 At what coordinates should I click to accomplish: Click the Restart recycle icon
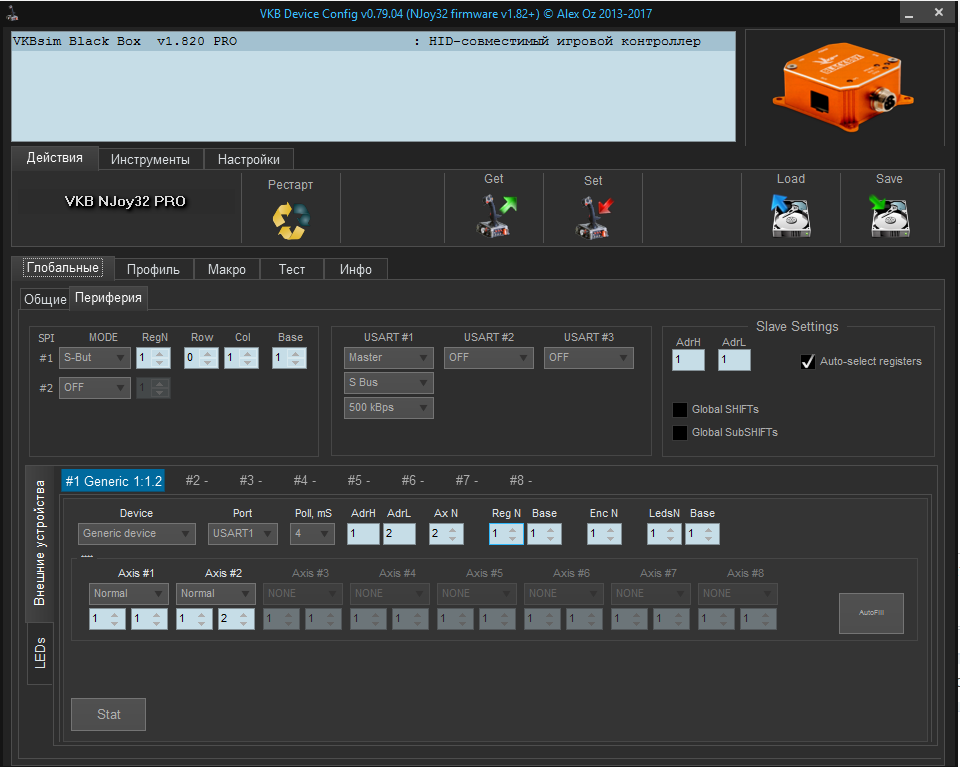(x=291, y=220)
